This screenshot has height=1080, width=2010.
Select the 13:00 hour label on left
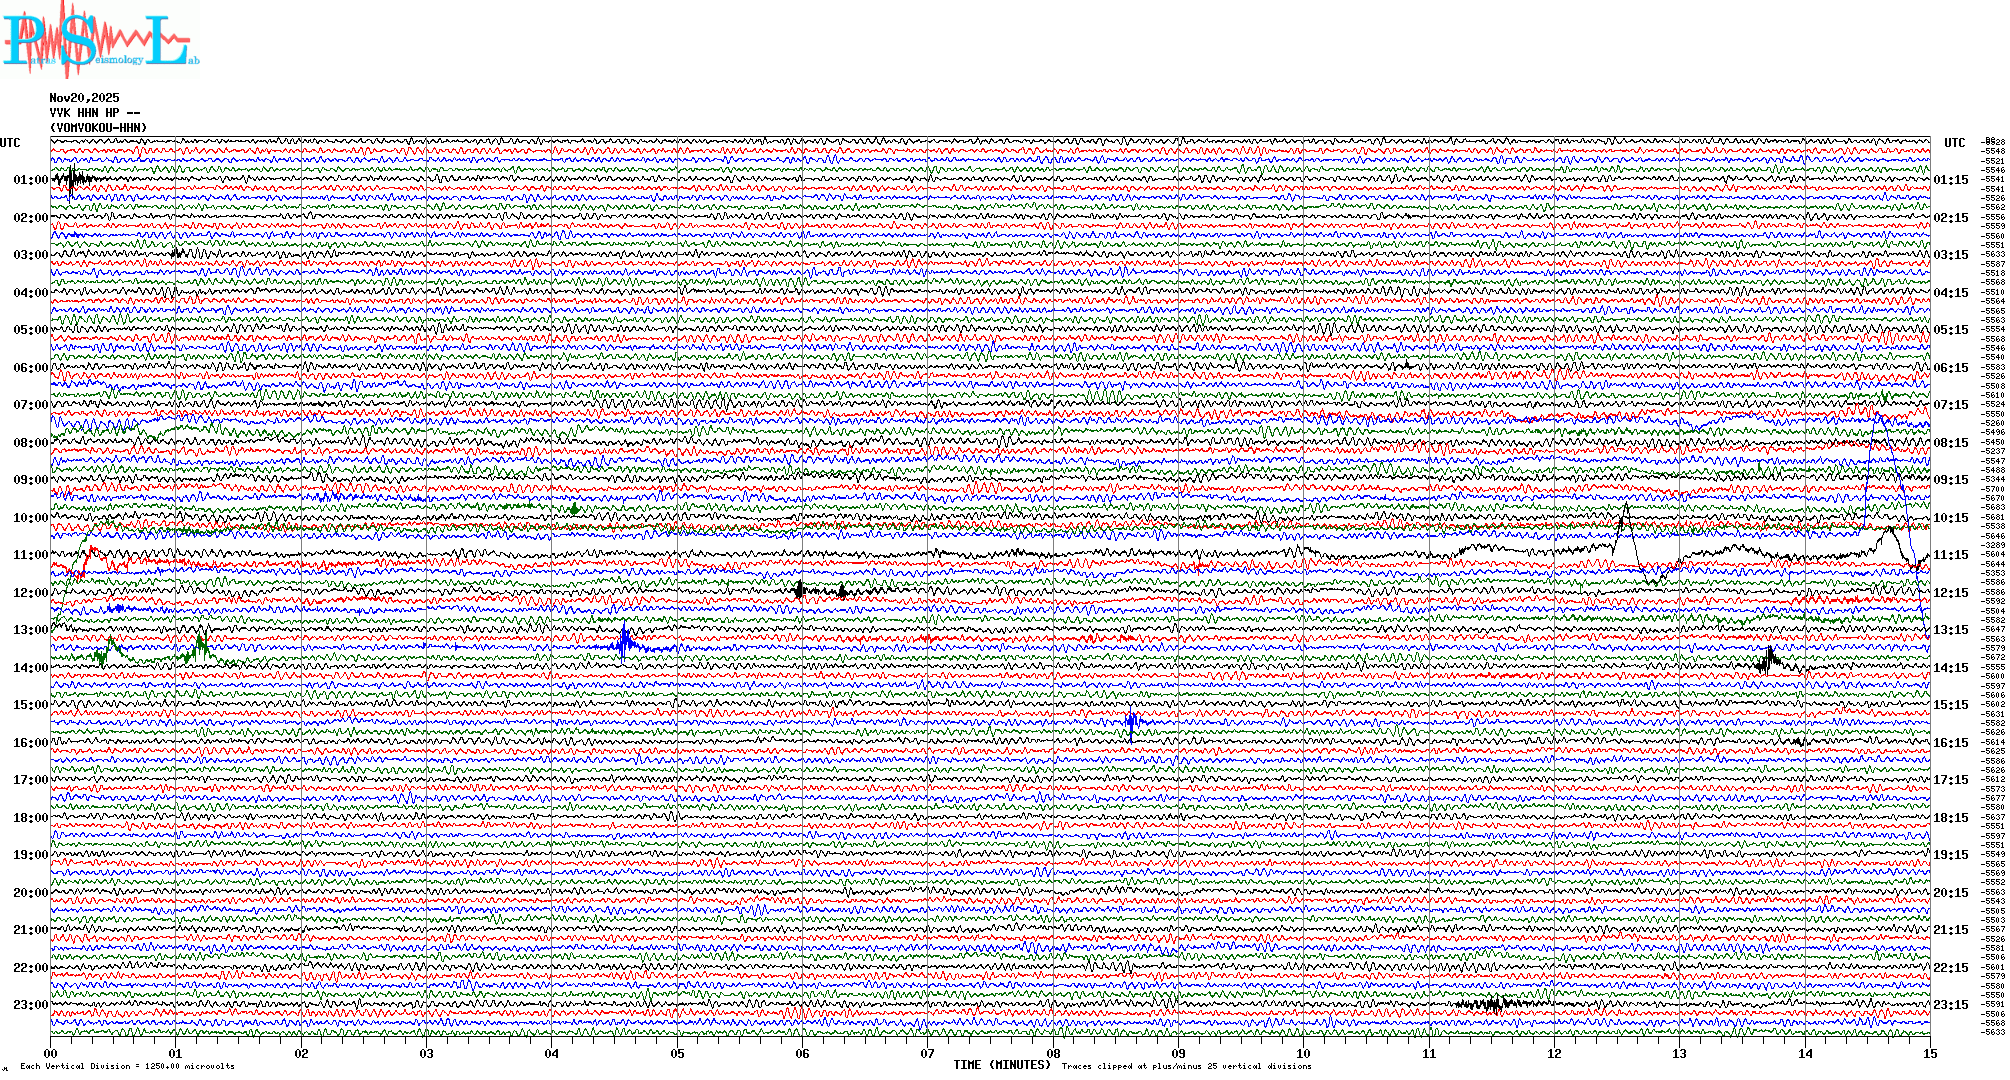30,630
